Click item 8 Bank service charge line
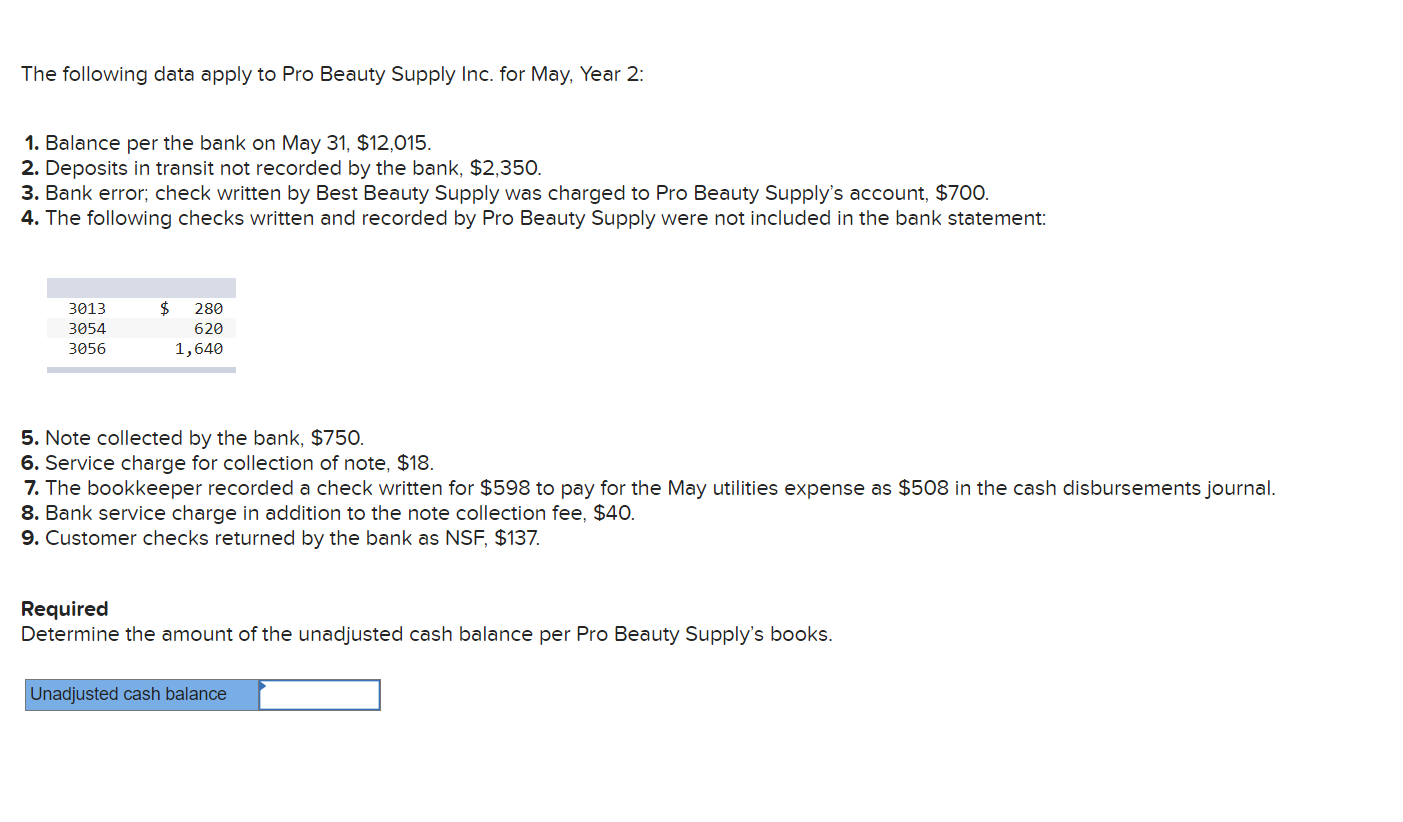Screen dimensions: 1403x822 click(328, 513)
